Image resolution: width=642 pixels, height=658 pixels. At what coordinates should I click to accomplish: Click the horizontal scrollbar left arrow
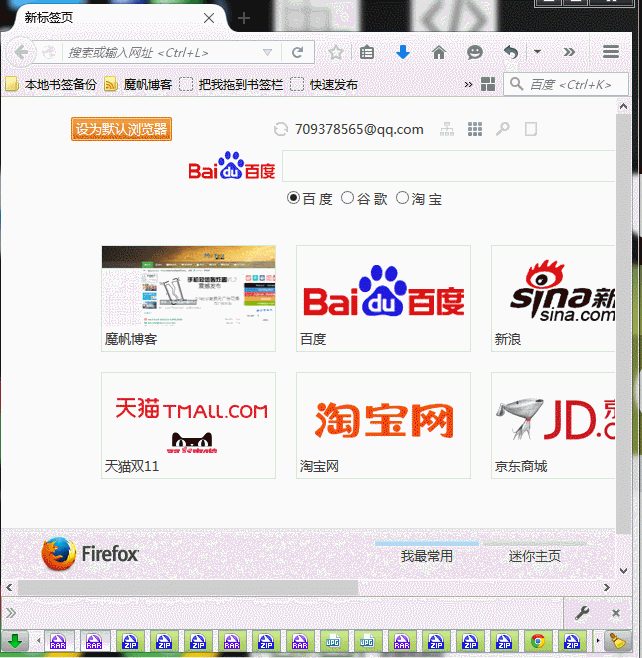click(x=9, y=588)
